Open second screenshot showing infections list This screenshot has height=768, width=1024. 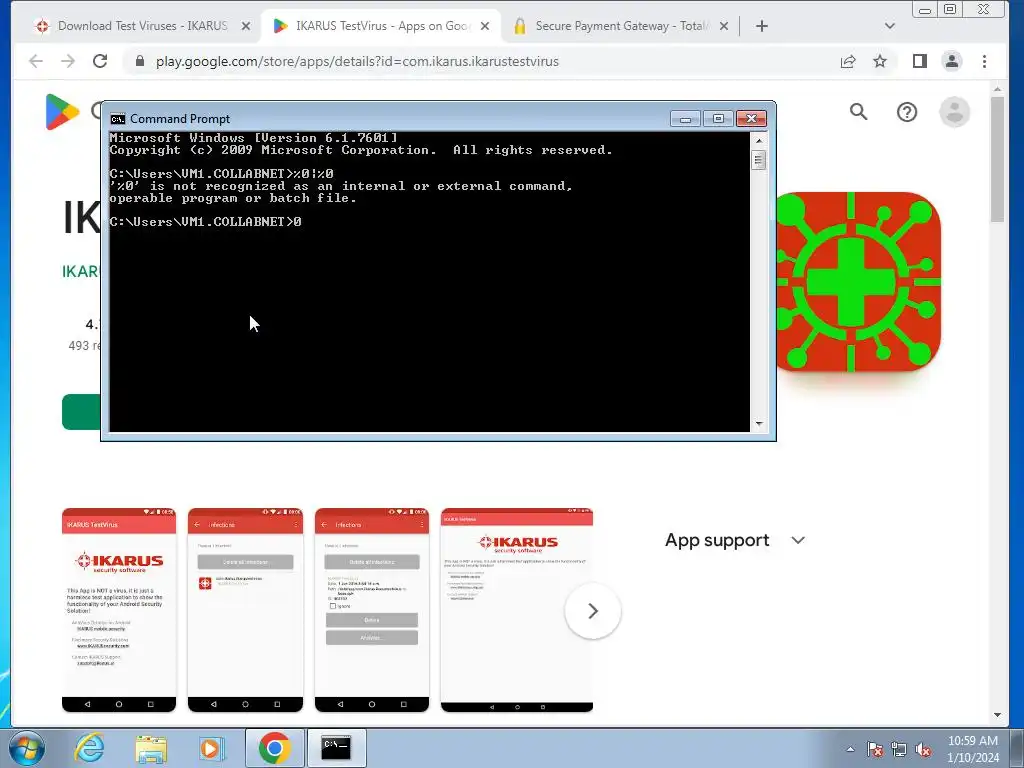pos(246,610)
